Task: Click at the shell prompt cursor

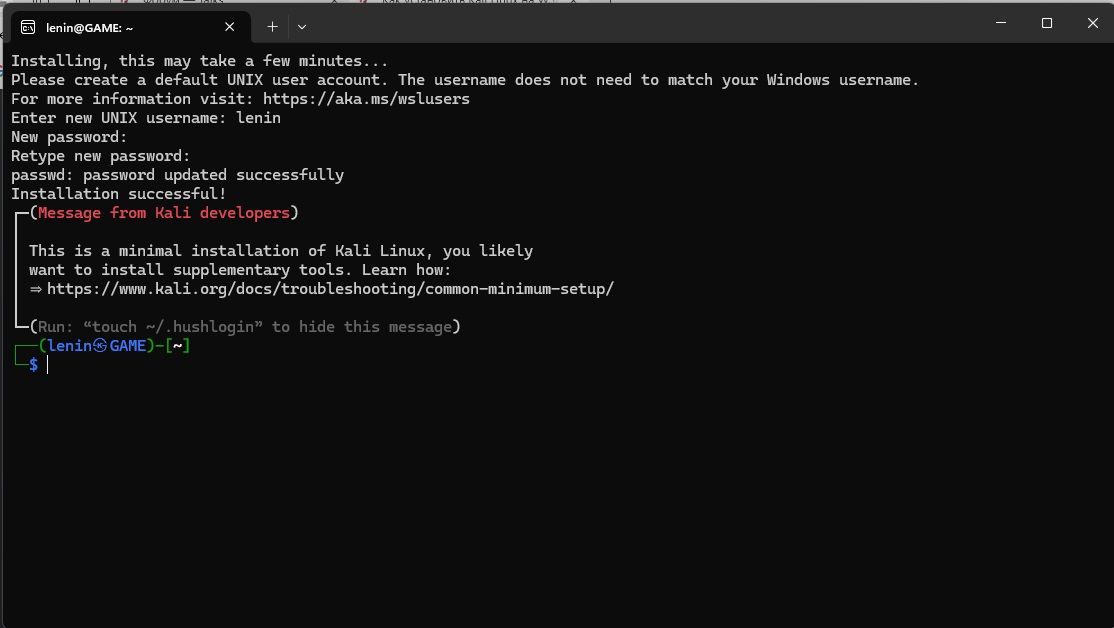Action: point(48,364)
